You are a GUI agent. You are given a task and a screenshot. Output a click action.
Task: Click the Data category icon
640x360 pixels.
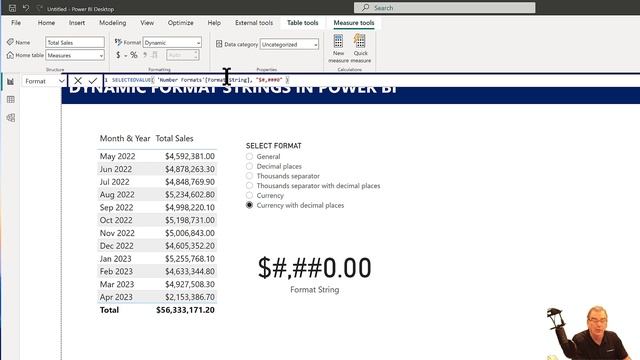[219, 44]
